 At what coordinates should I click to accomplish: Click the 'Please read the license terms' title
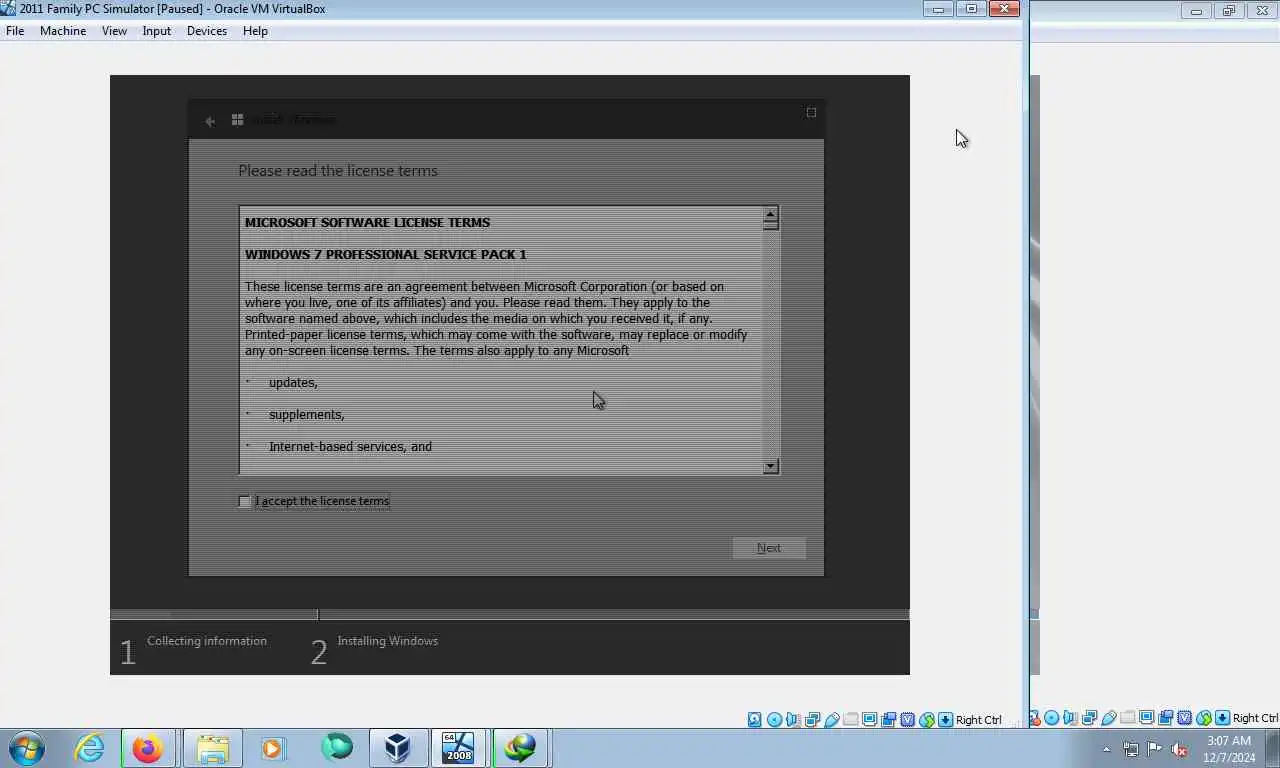(x=338, y=171)
